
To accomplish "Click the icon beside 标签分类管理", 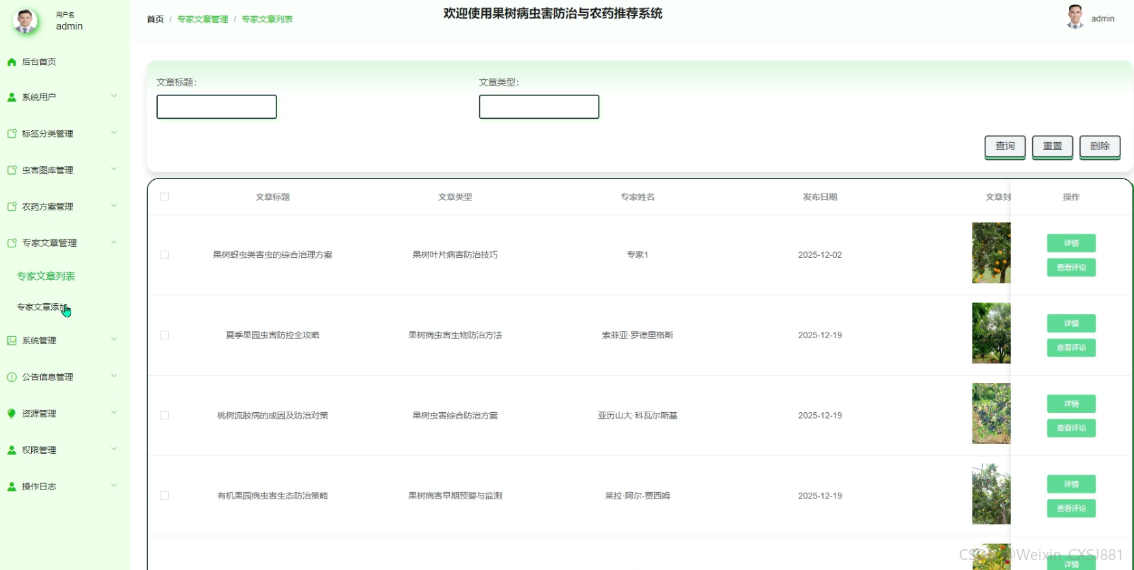I will 12,134.
